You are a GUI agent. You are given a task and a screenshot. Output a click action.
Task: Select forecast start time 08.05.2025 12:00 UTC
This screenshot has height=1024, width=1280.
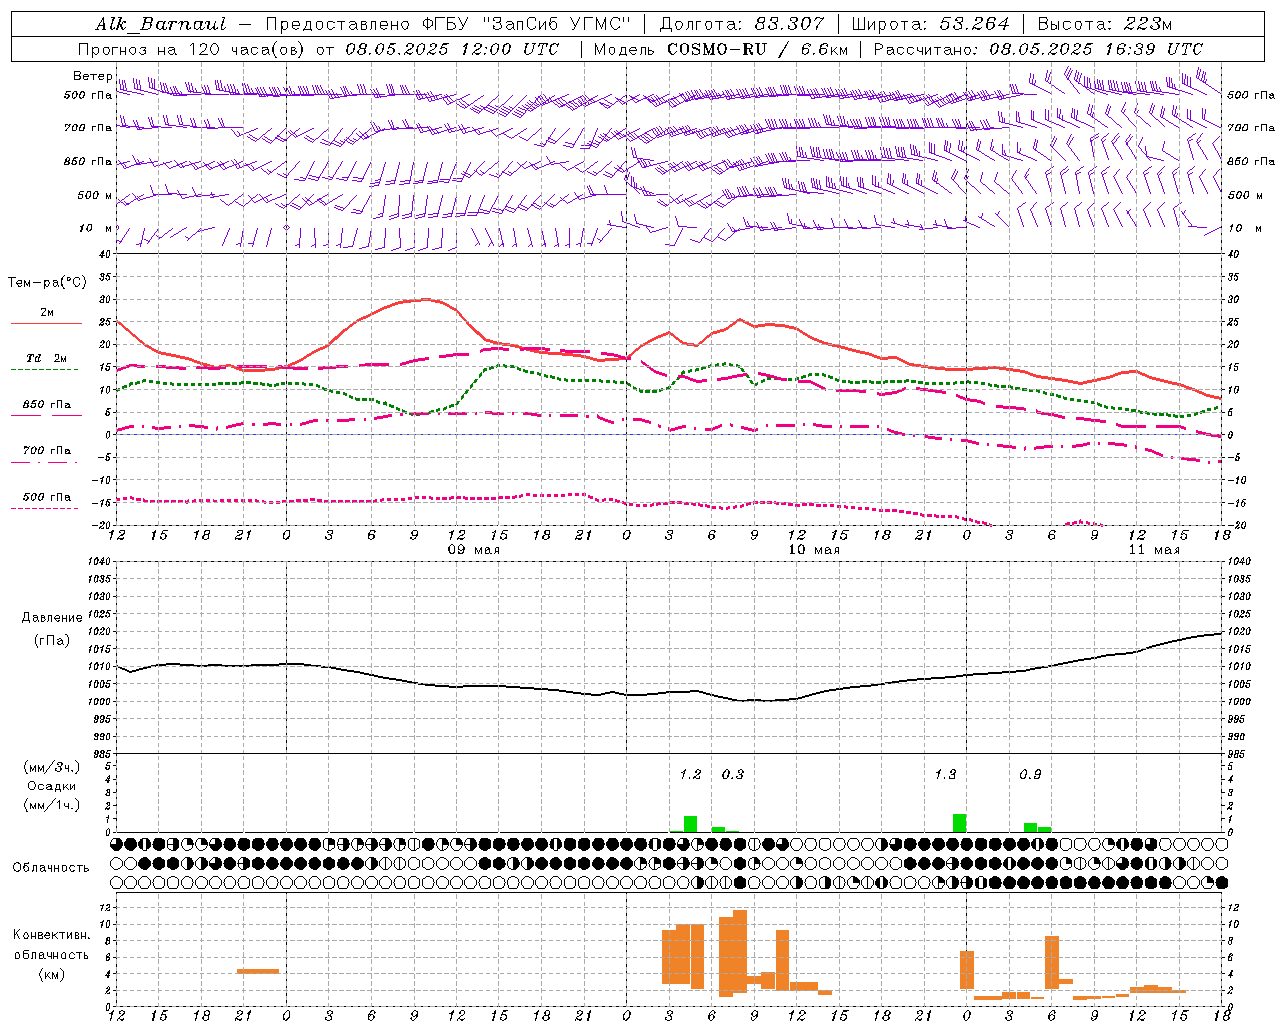[x=452, y=49]
